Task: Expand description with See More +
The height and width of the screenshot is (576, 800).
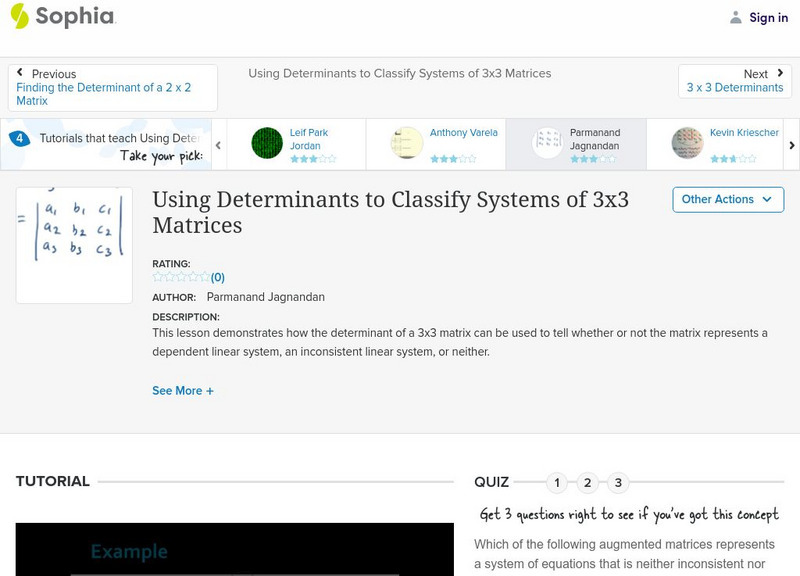Action: coord(183,391)
